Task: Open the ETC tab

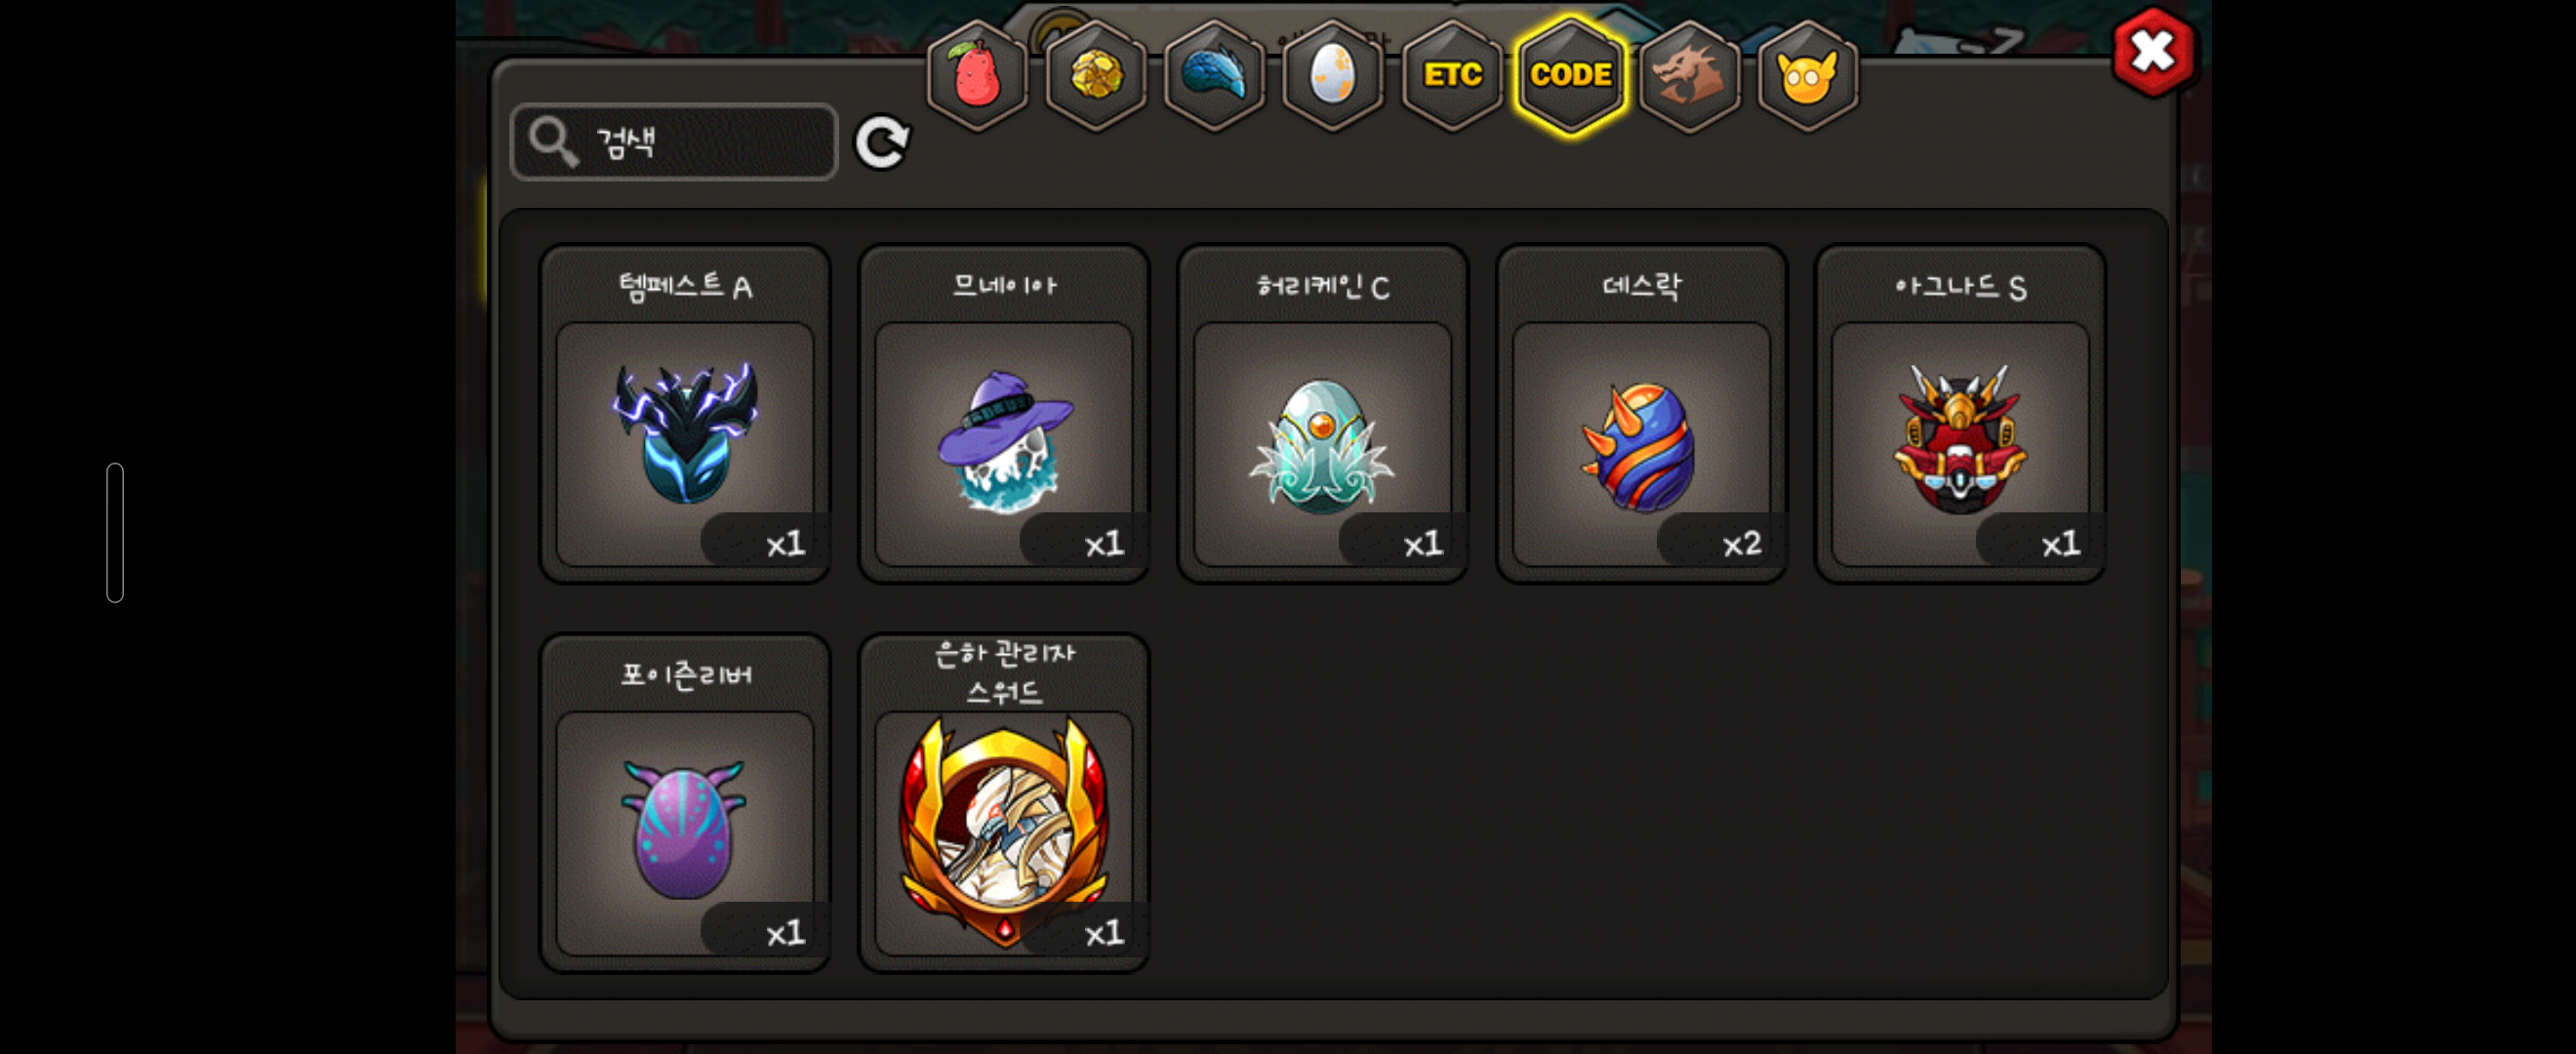Action: click(x=1452, y=76)
